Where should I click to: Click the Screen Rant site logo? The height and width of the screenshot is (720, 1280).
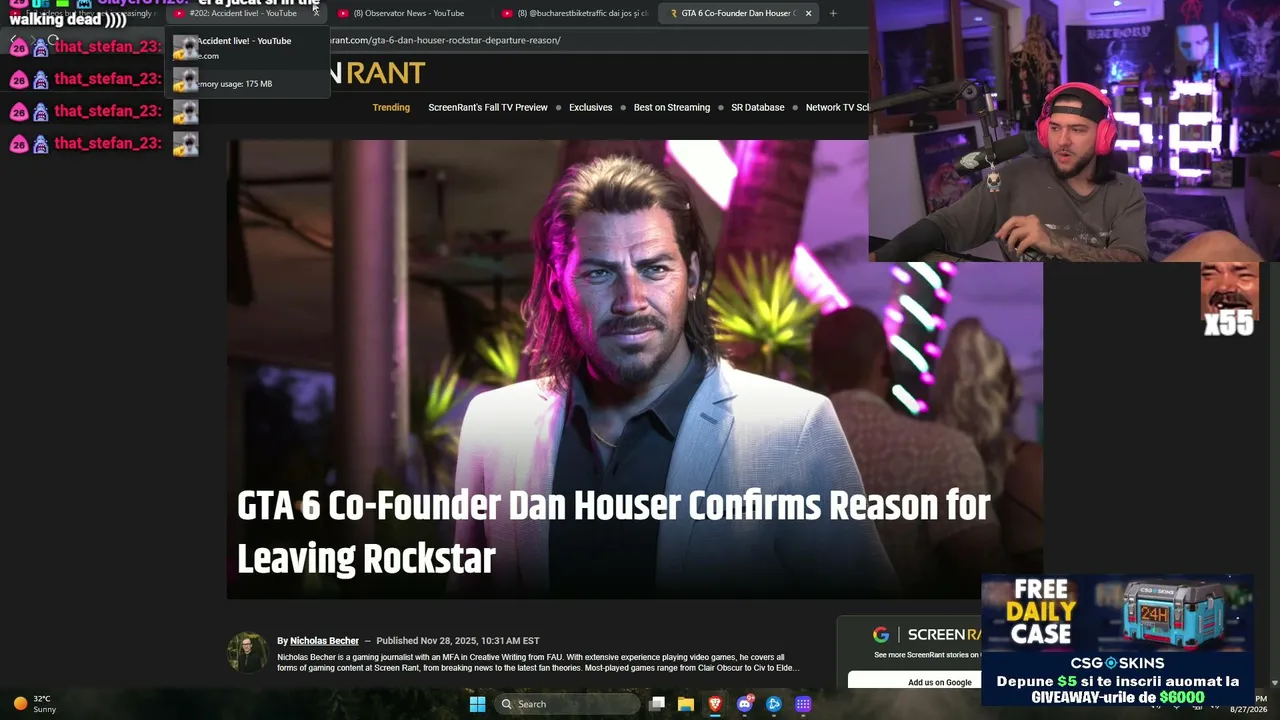[x=378, y=73]
